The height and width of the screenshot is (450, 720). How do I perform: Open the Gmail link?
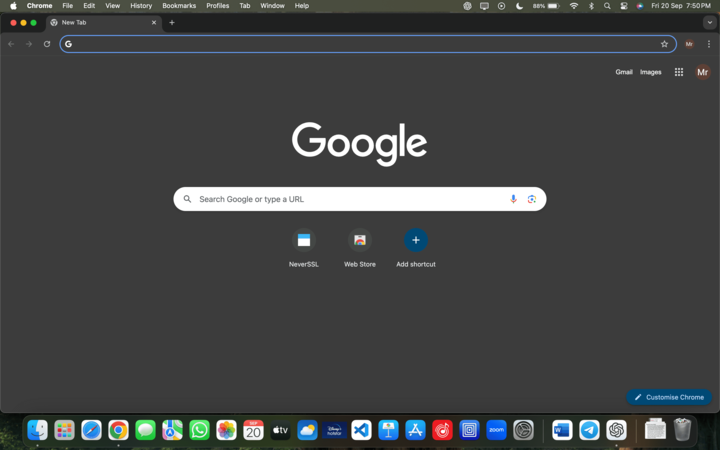click(x=624, y=72)
